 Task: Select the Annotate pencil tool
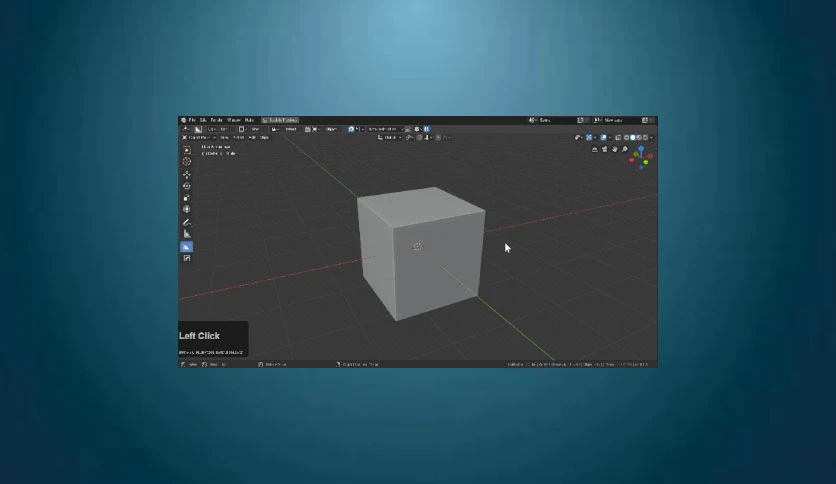click(x=187, y=222)
